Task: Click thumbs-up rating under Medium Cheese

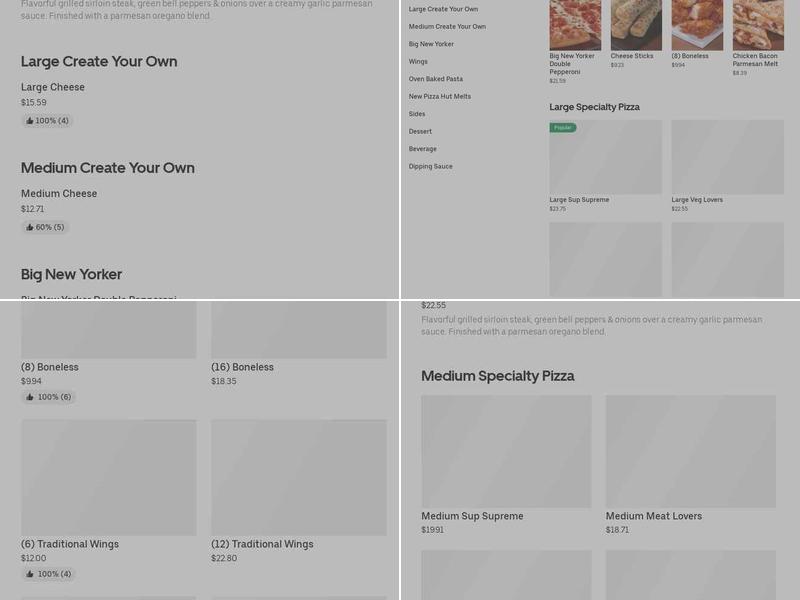Action: coord(44,227)
